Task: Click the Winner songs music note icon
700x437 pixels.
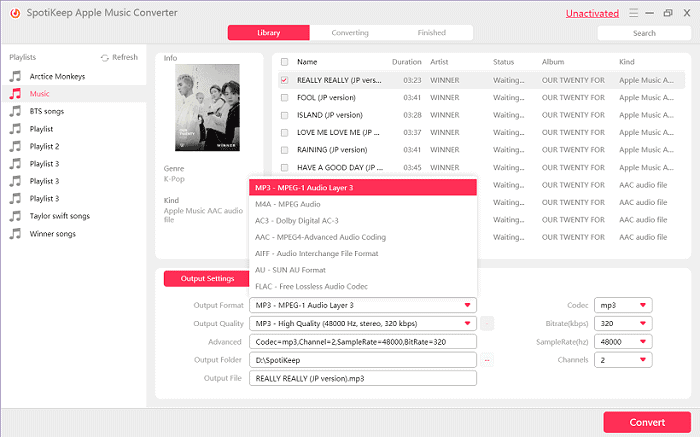Action: [16, 233]
